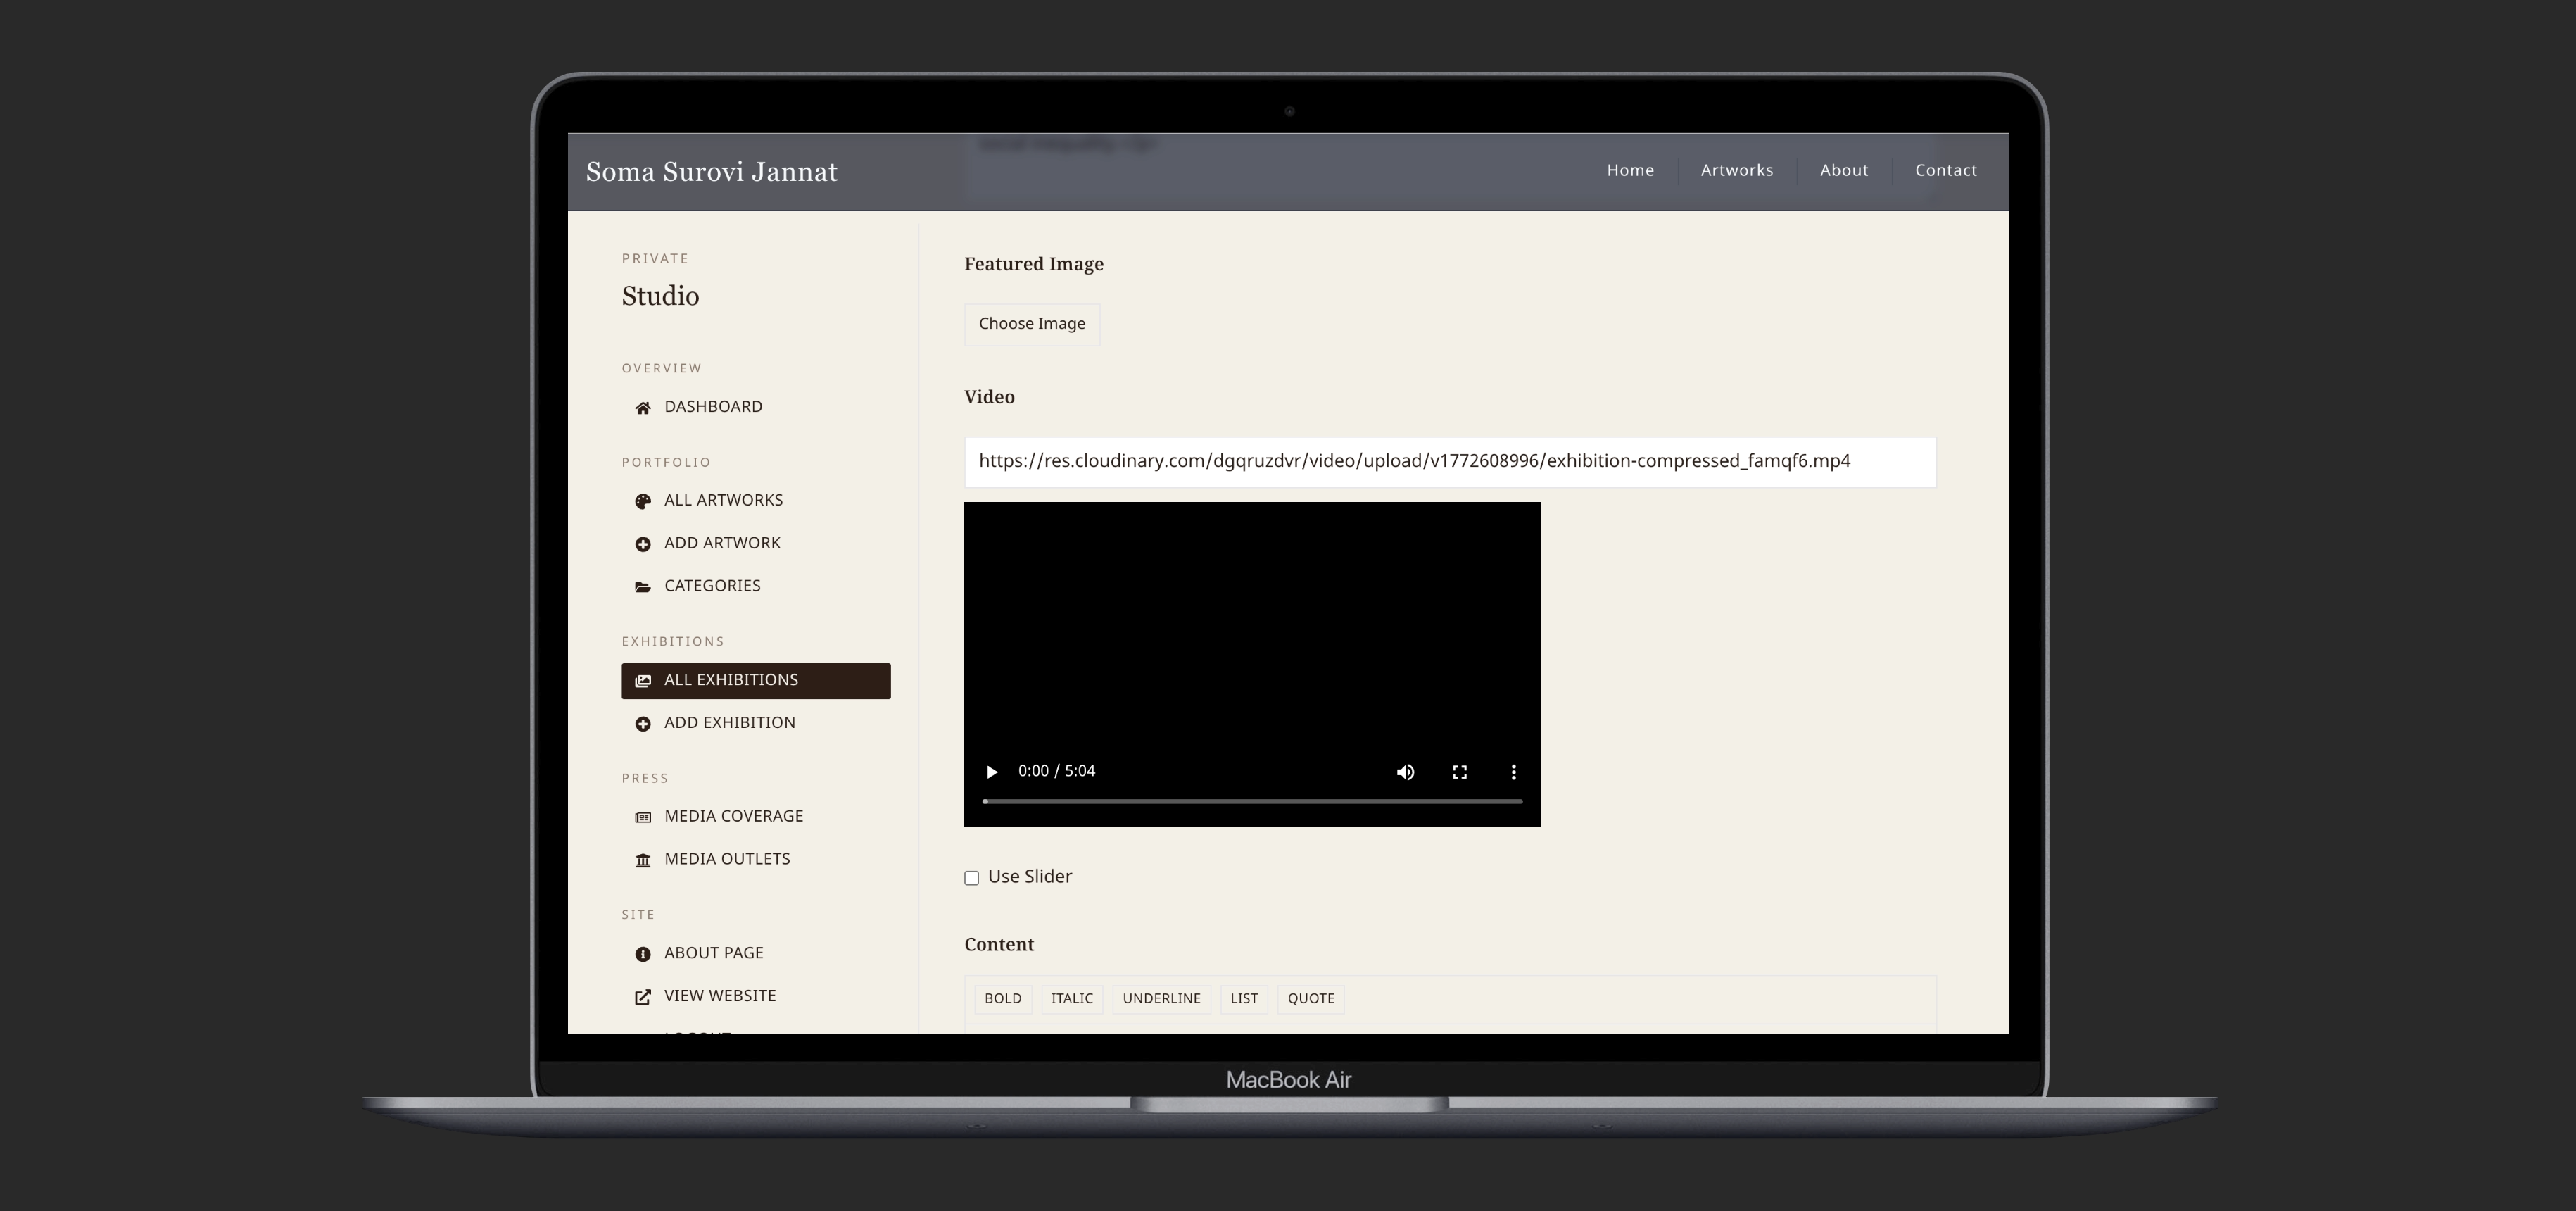Enter video fullscreen mode
The height and width of the screenshot is (1211, 2576).
(x=1459, y=772)
